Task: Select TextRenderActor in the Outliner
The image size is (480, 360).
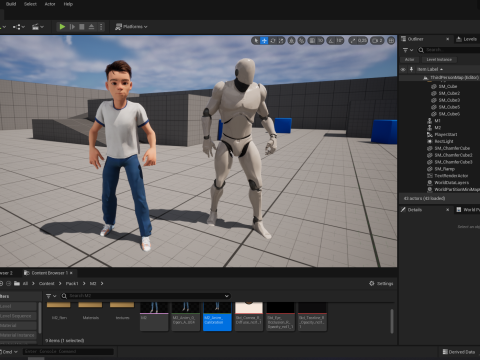Action: [451, 176]
